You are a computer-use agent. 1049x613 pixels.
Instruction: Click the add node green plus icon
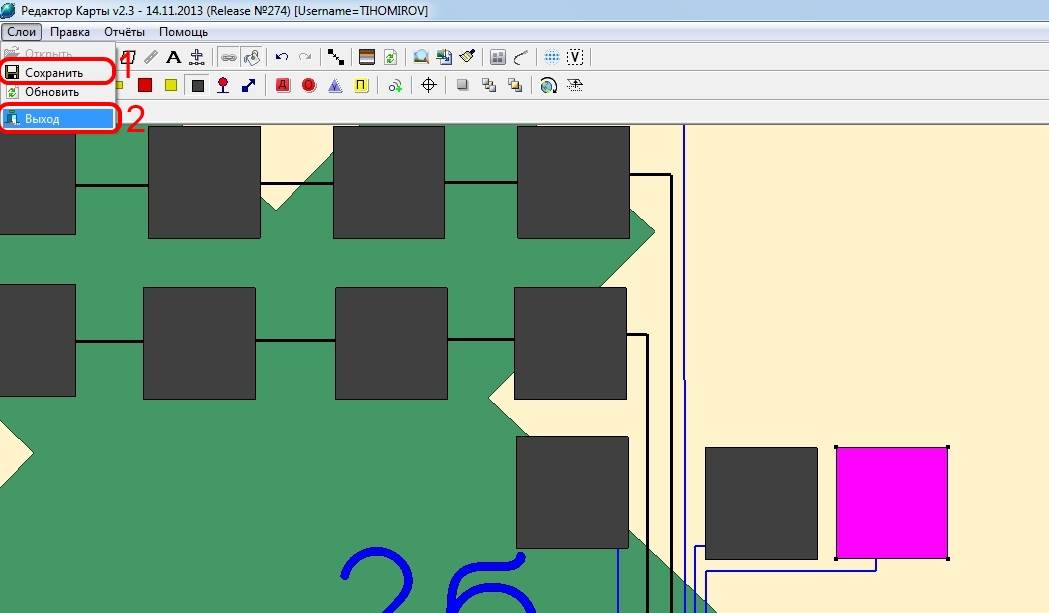click(395, 85)
